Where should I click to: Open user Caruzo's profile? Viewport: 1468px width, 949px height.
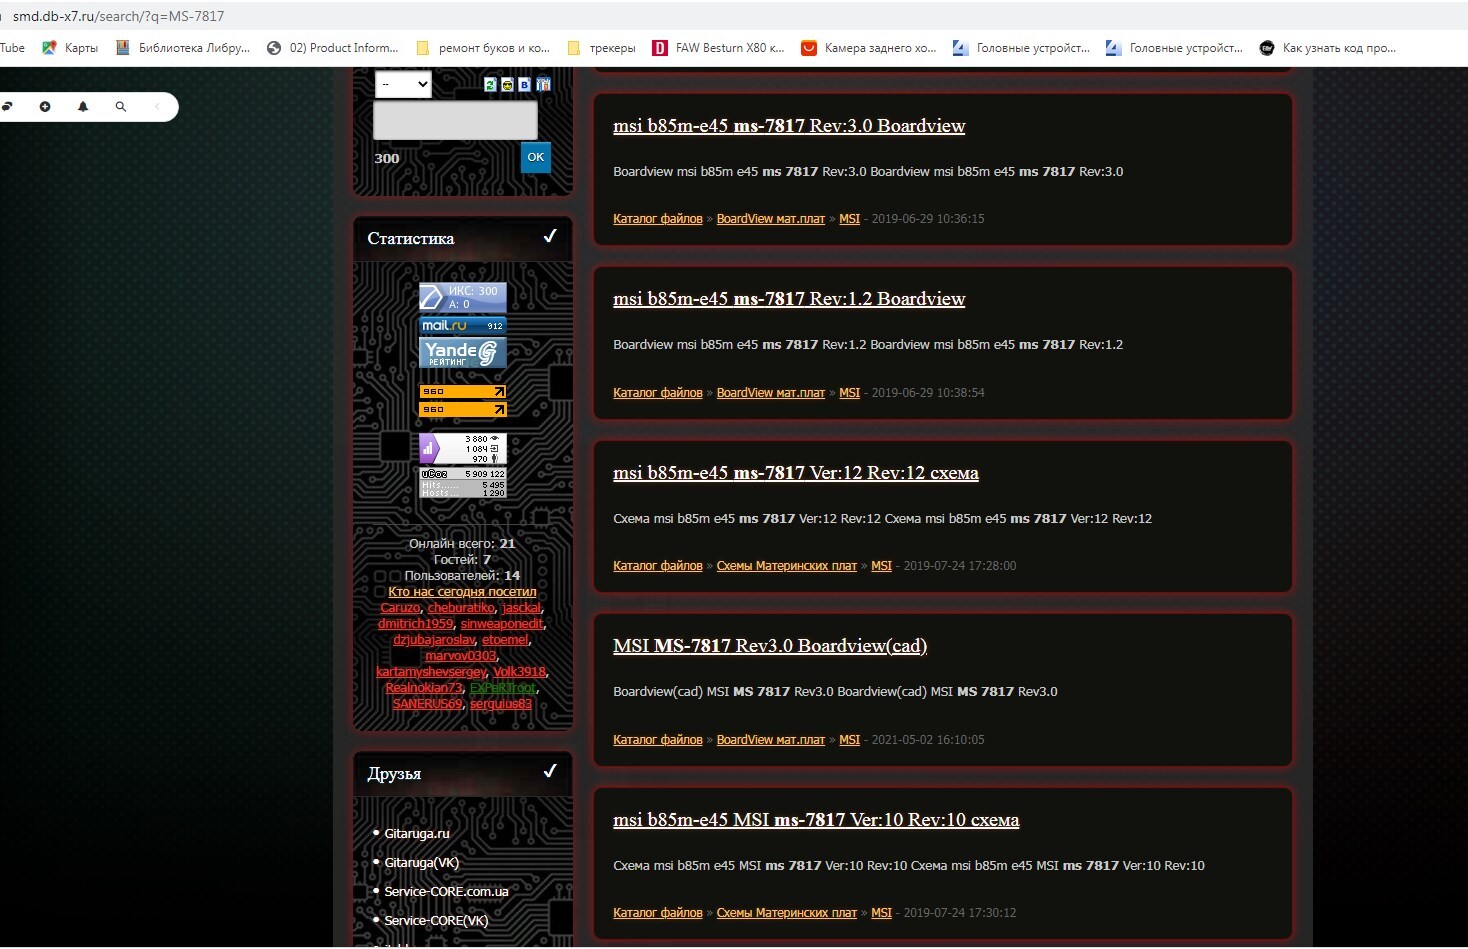point(400,608)
